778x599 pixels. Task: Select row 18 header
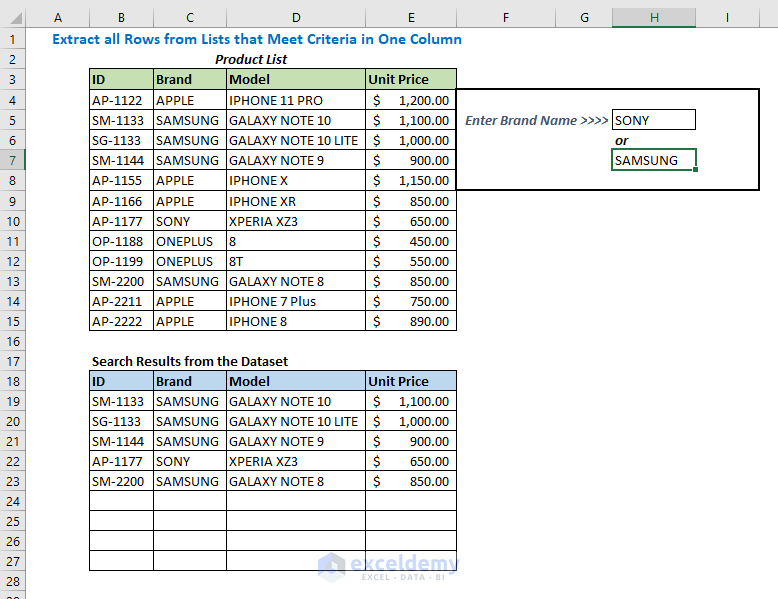[x=12, y=381]
